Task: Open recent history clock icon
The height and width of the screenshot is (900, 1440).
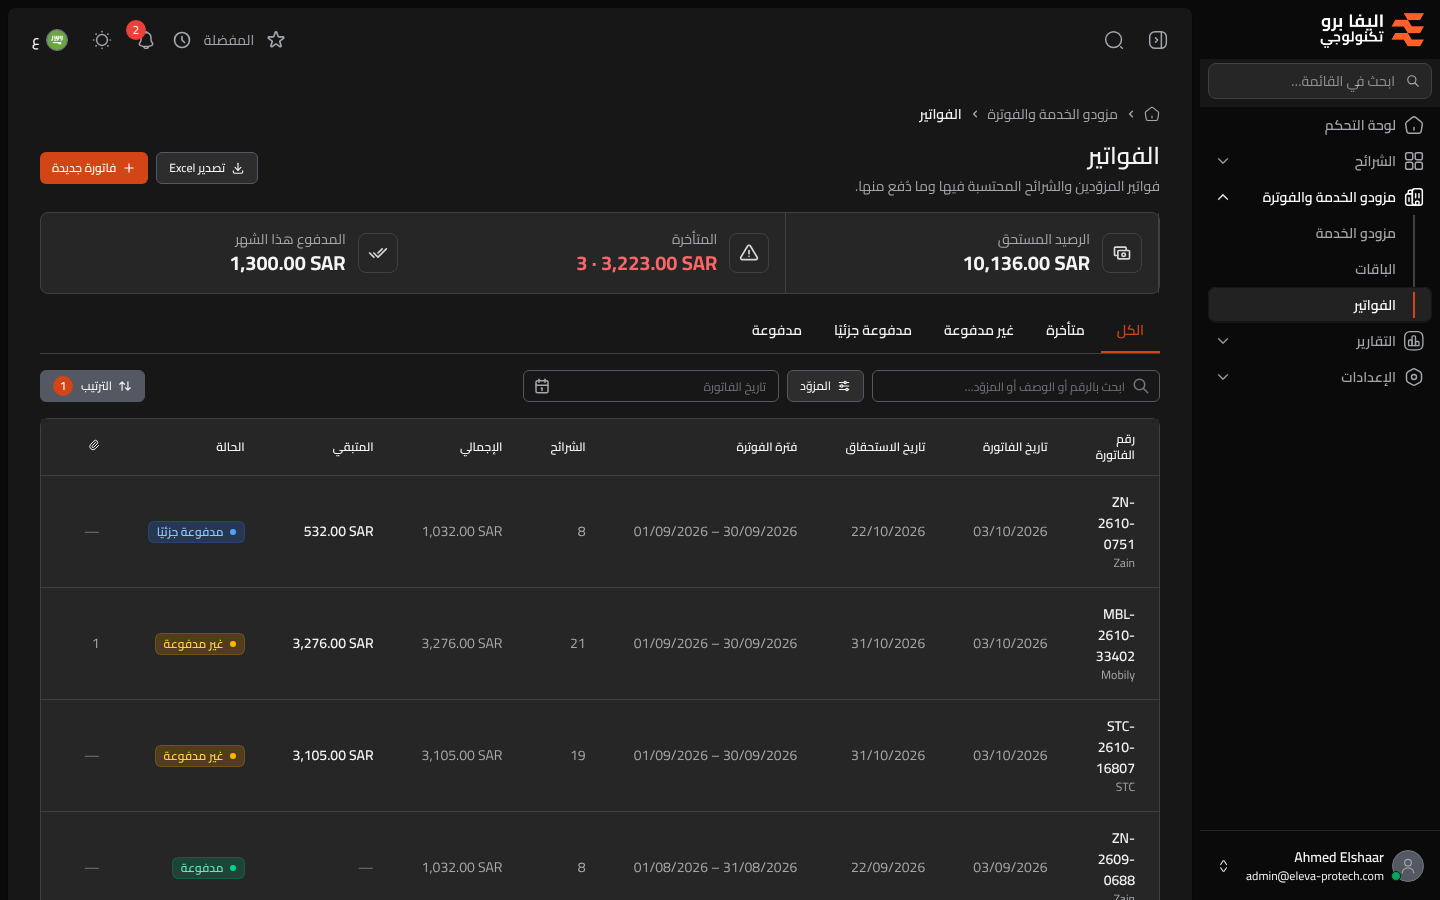Action: point(182,40)
